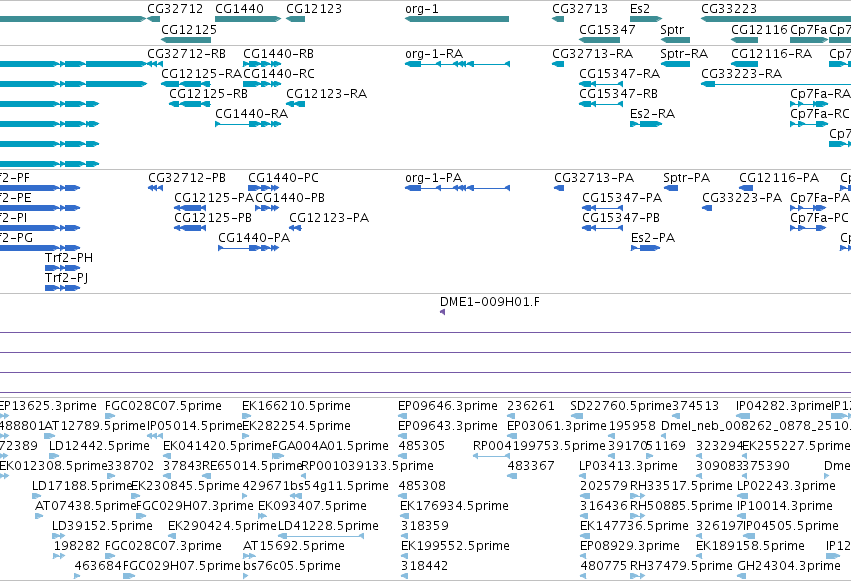This screenshot has height=581, width=851.
Task: Open the org-1 gene label
Action: point(422,9)
